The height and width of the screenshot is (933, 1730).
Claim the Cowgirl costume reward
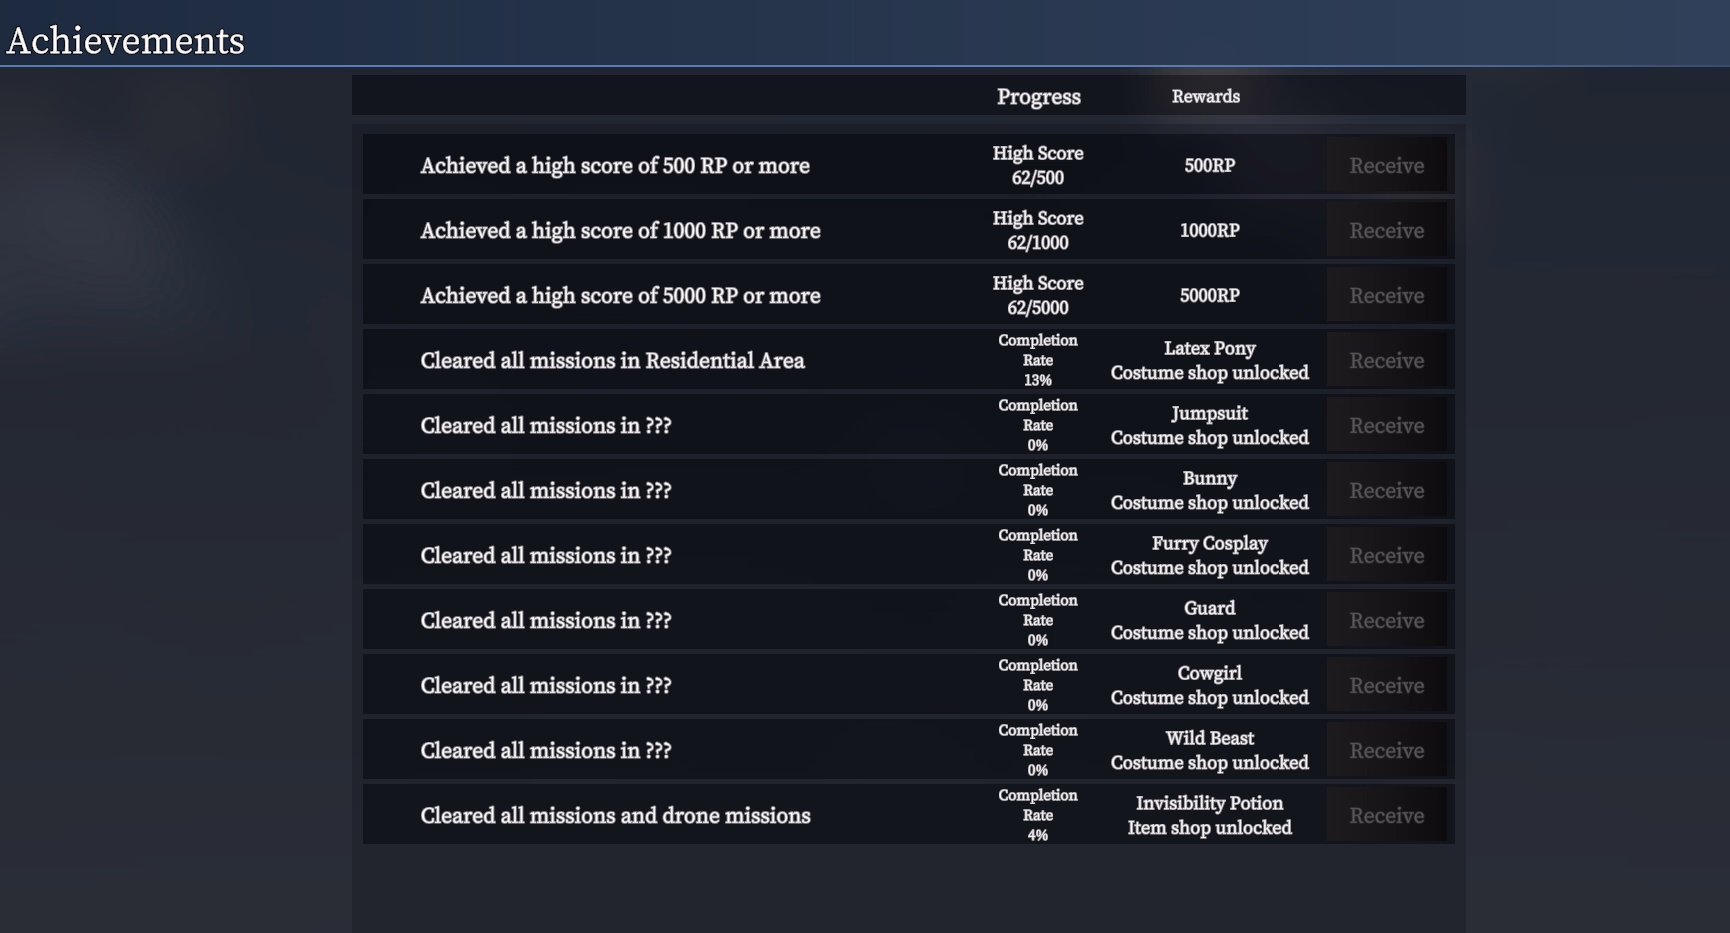tap(1386, 685)
